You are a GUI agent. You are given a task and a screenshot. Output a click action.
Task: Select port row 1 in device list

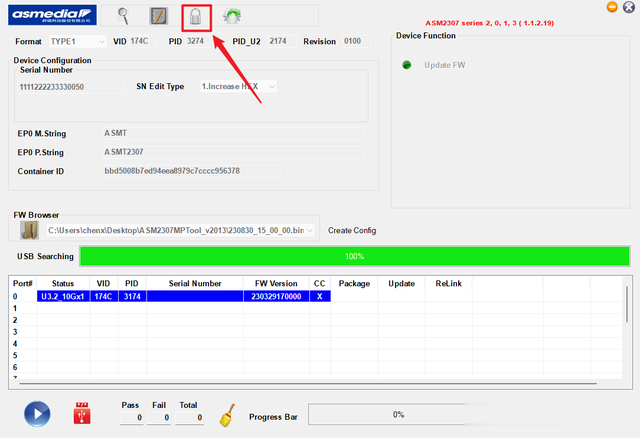coord(316,308)
